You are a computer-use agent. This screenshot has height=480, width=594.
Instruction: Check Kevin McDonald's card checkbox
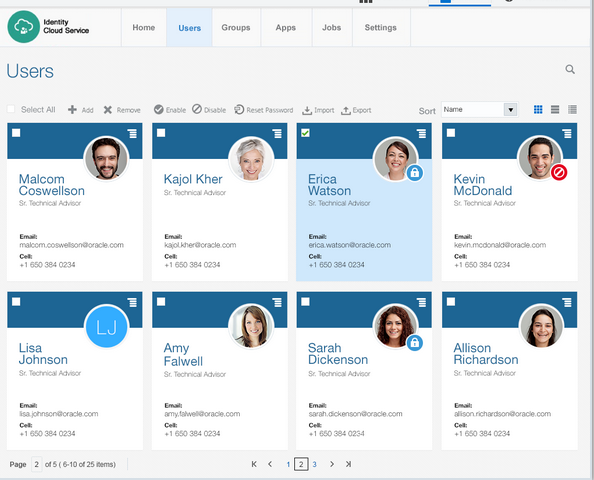451,133
